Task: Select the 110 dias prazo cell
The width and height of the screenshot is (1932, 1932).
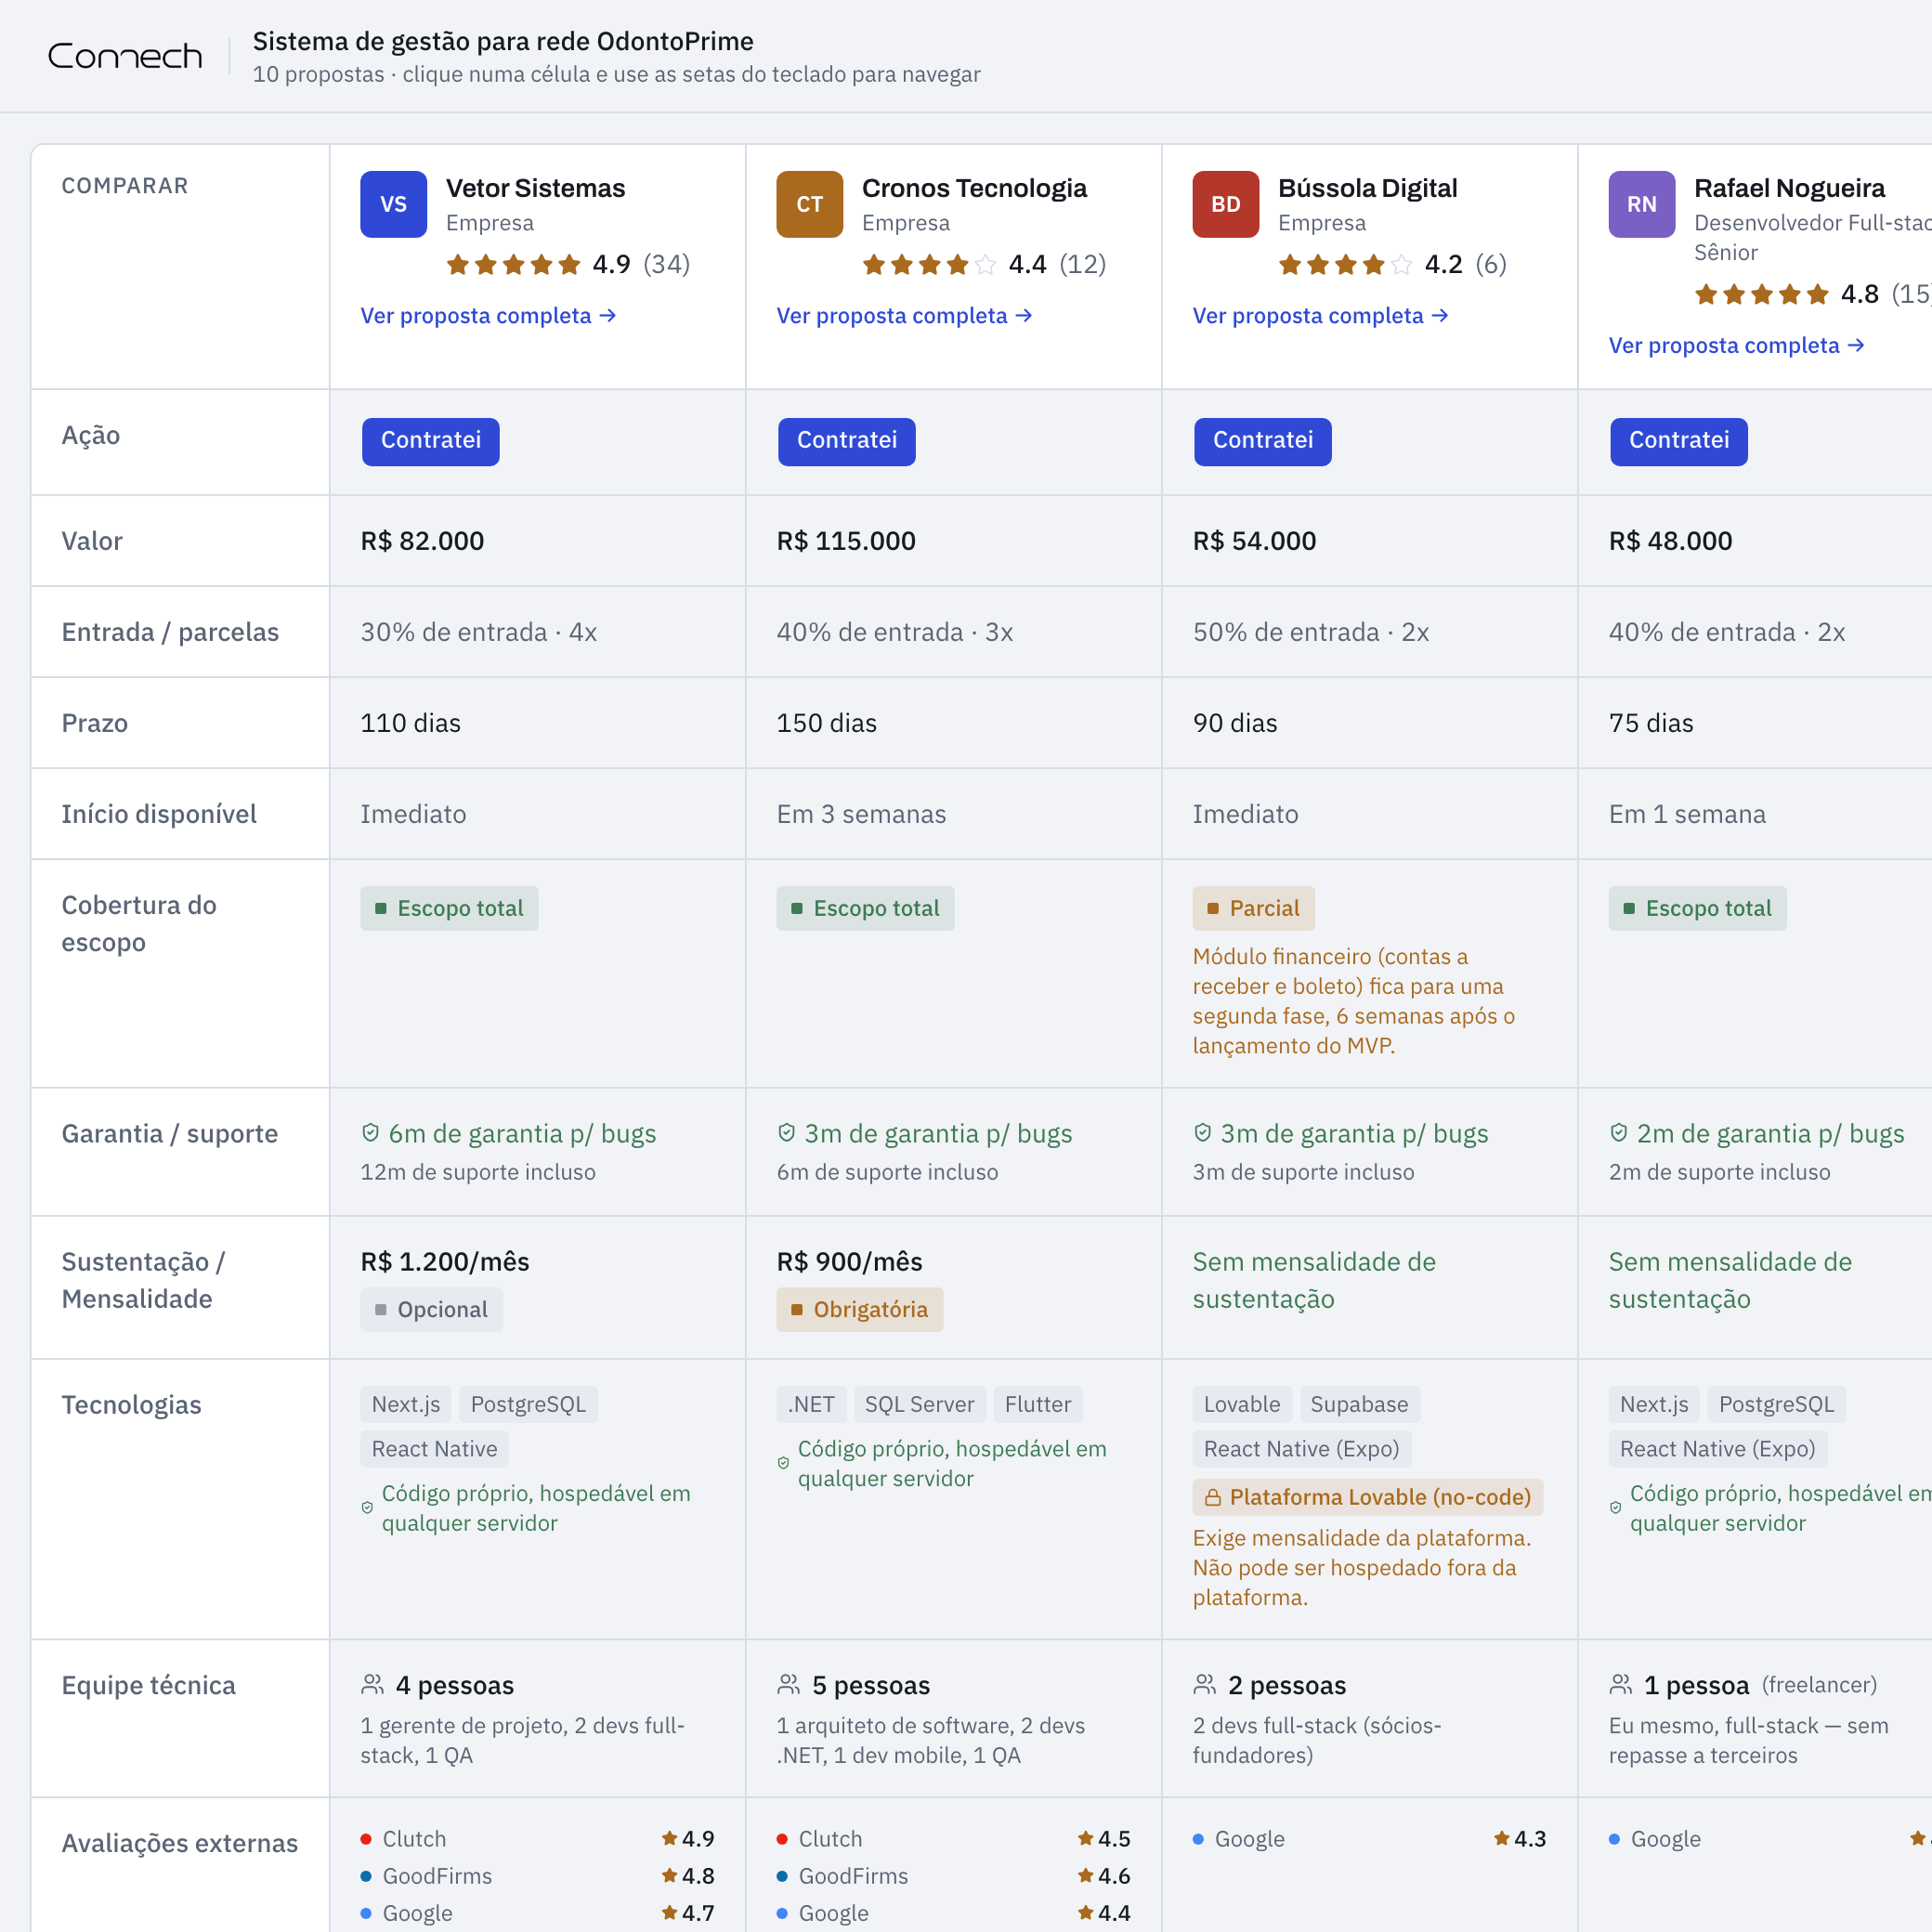Action: click(x=537, y=723)
